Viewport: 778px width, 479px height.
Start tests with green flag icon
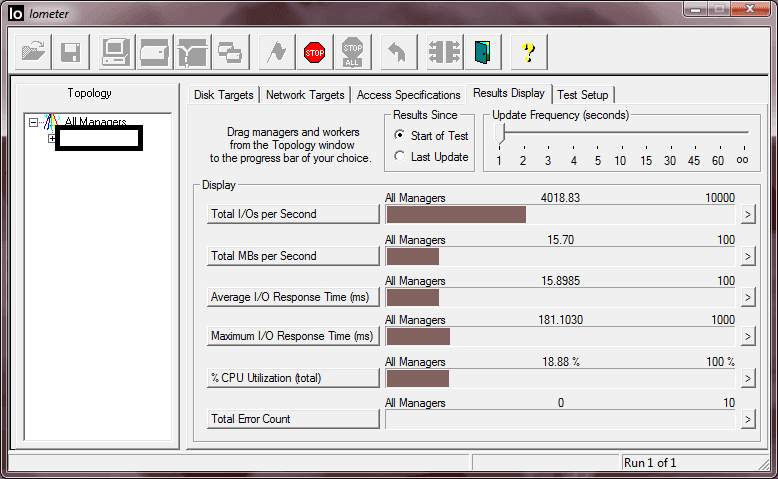[277, 52]
